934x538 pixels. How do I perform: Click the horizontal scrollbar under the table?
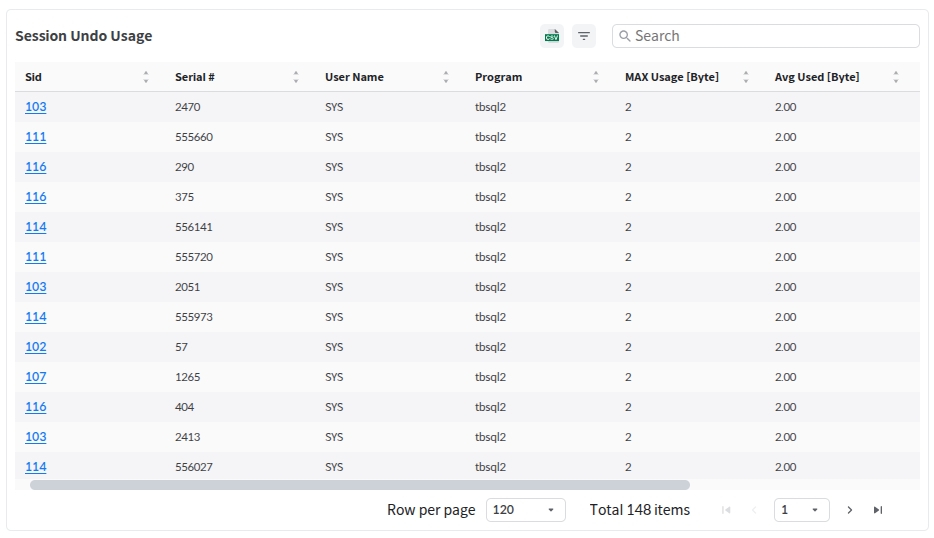click(360, 485)
